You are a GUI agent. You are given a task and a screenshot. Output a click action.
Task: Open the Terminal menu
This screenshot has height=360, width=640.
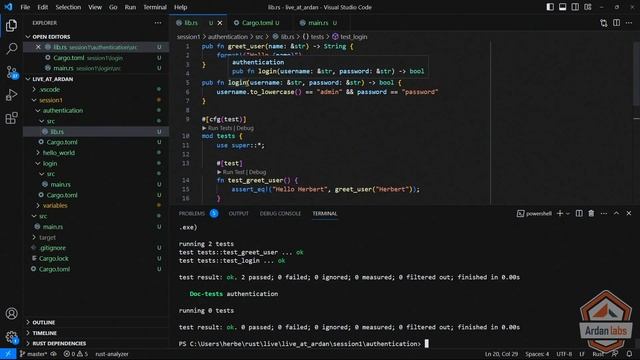tap(155, 7)
